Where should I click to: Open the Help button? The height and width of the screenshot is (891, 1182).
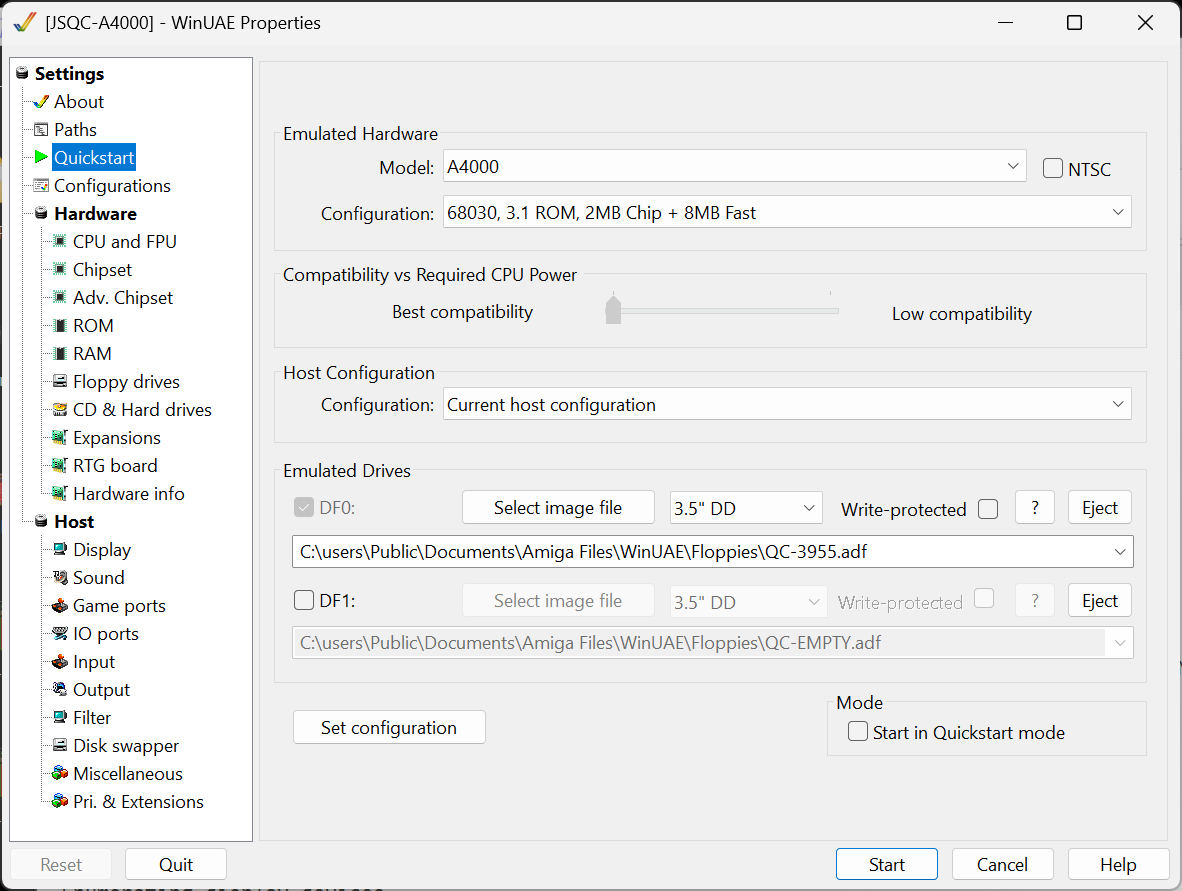pyautogui.click(x=1118, y=865)
